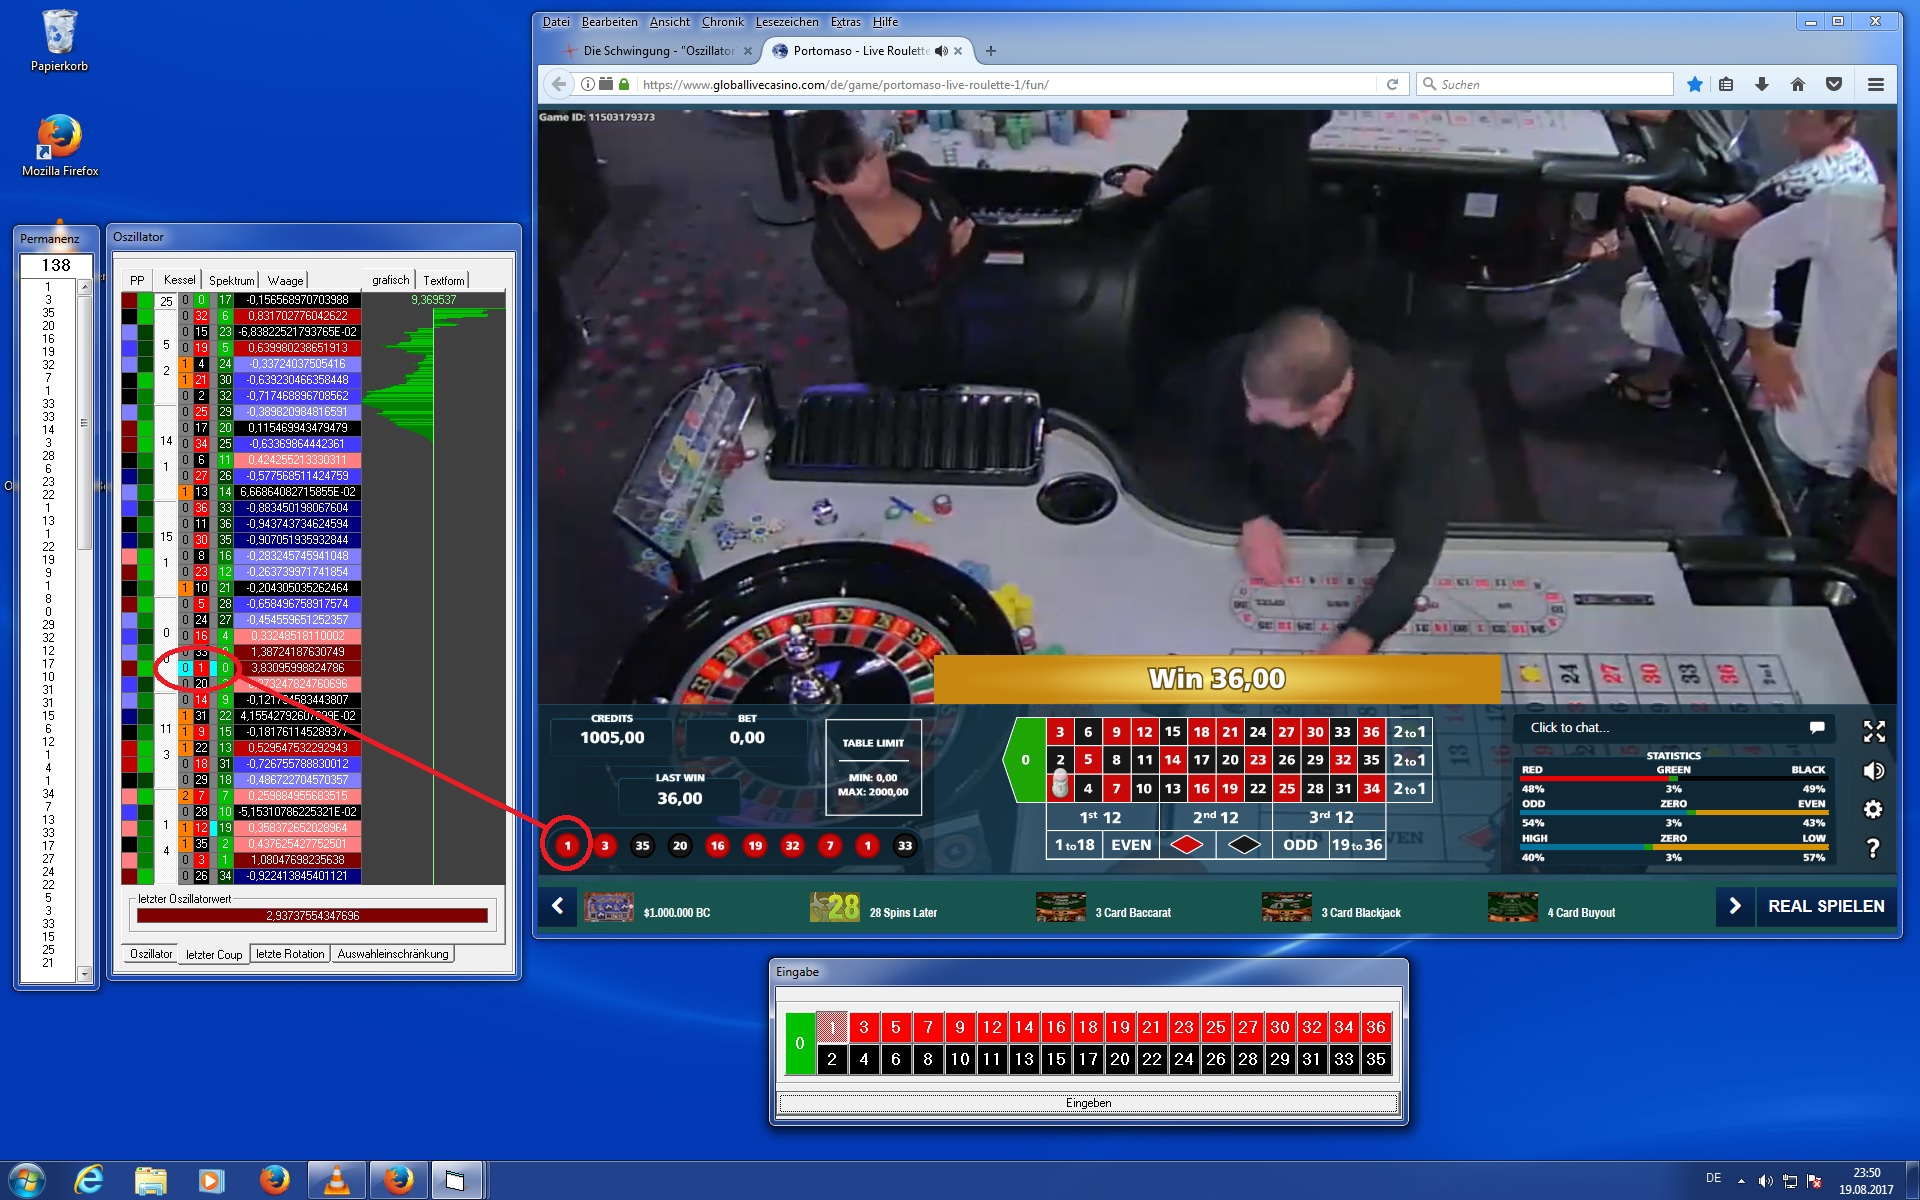Open the casino help question mark

click(1874, 849)
